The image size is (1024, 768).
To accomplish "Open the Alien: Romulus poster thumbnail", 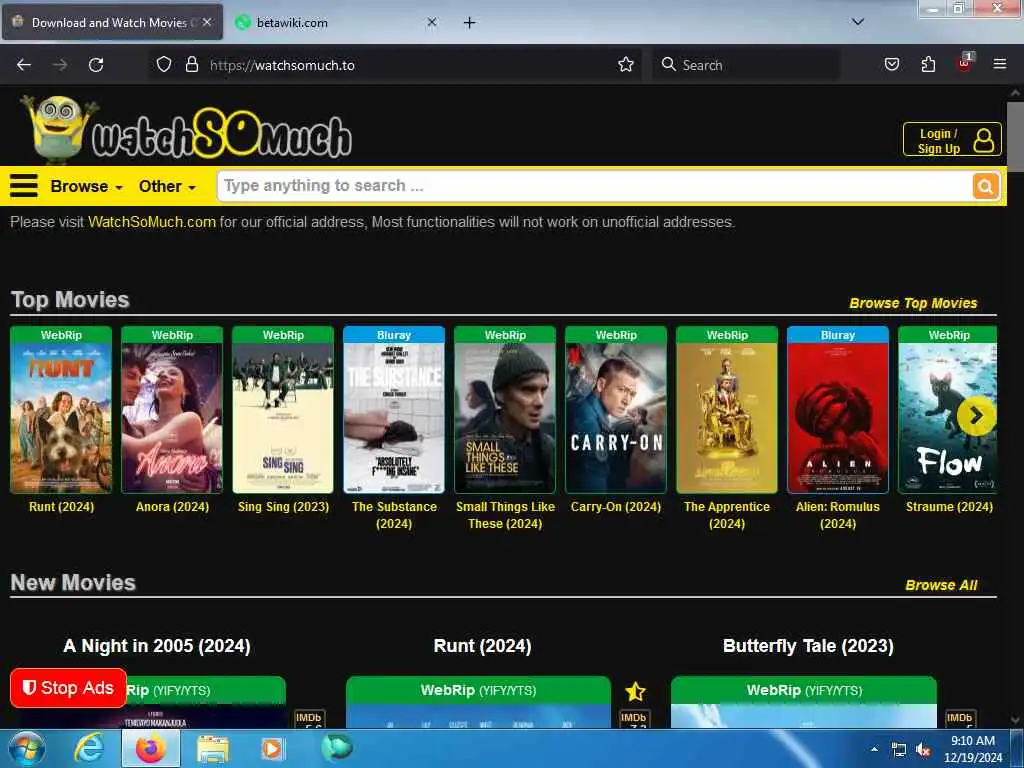I will 838,418.
